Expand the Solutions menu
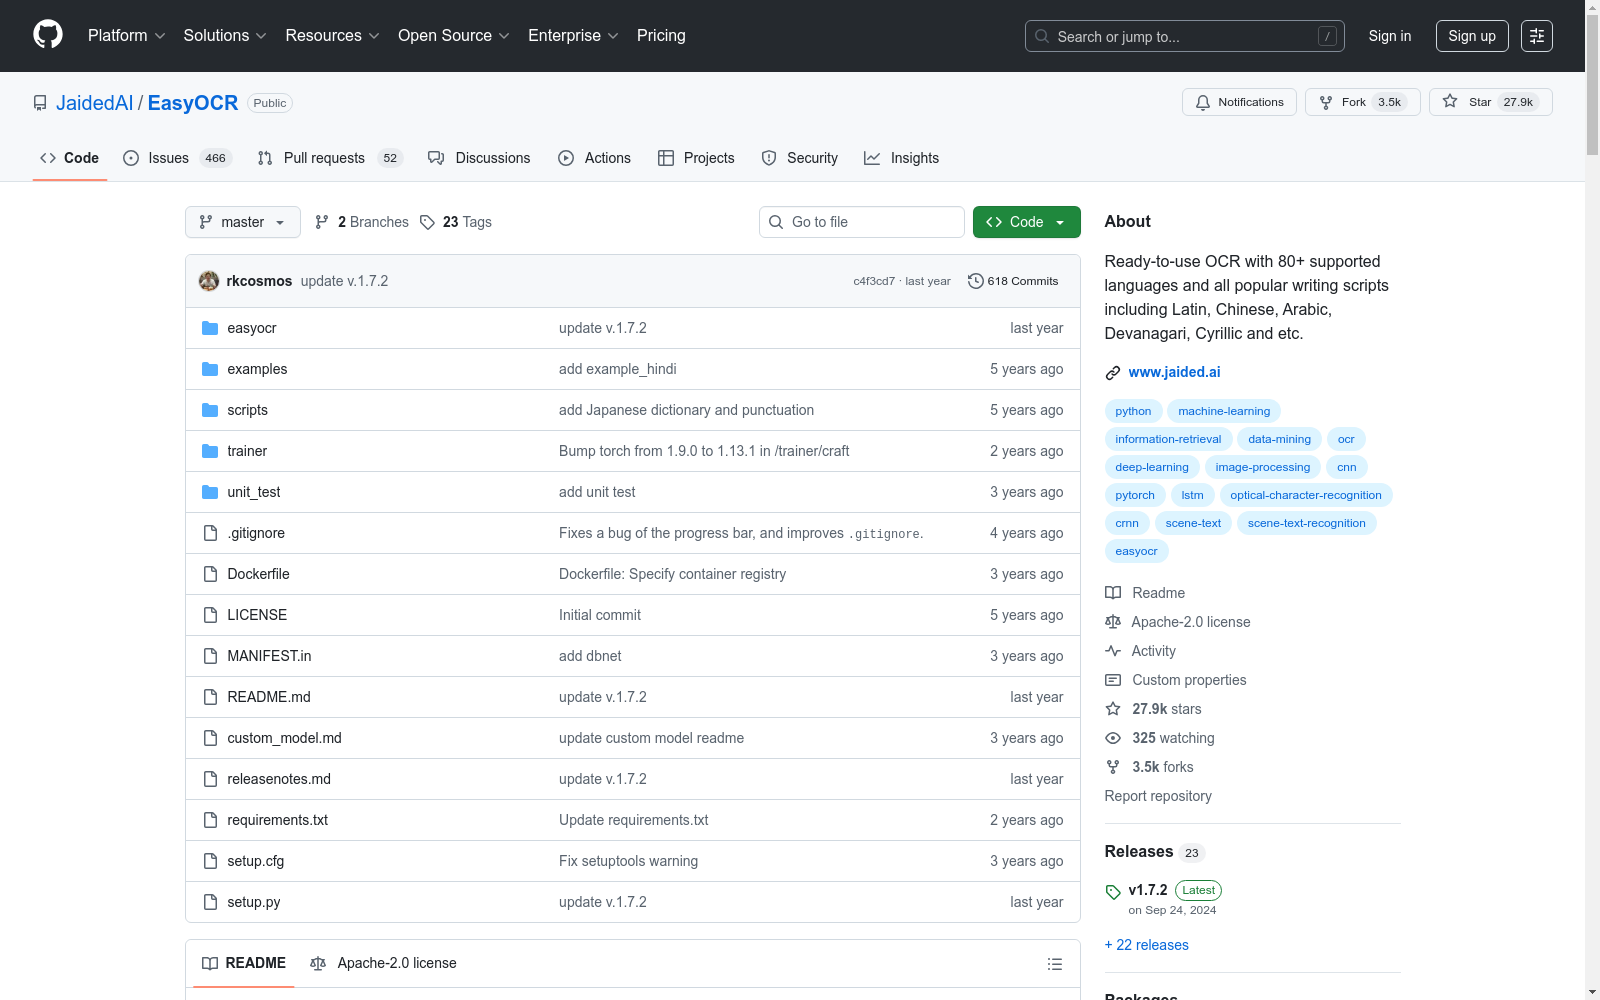 [x=225, y=36]
